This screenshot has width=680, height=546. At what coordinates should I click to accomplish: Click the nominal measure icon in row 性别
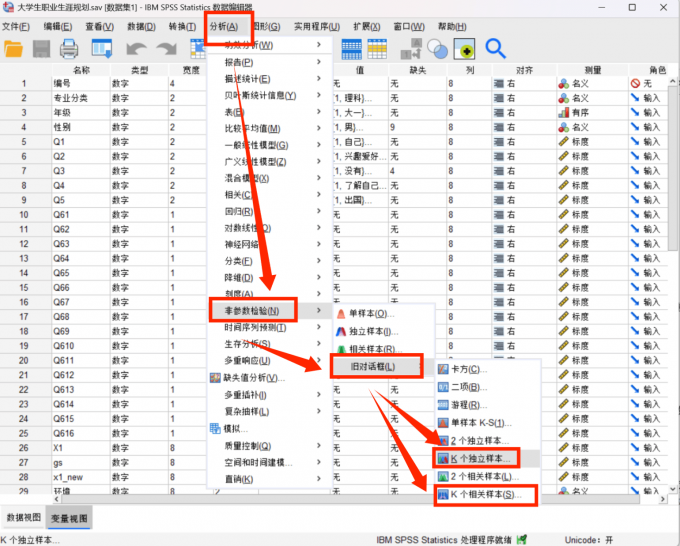[x=563, y=127]
